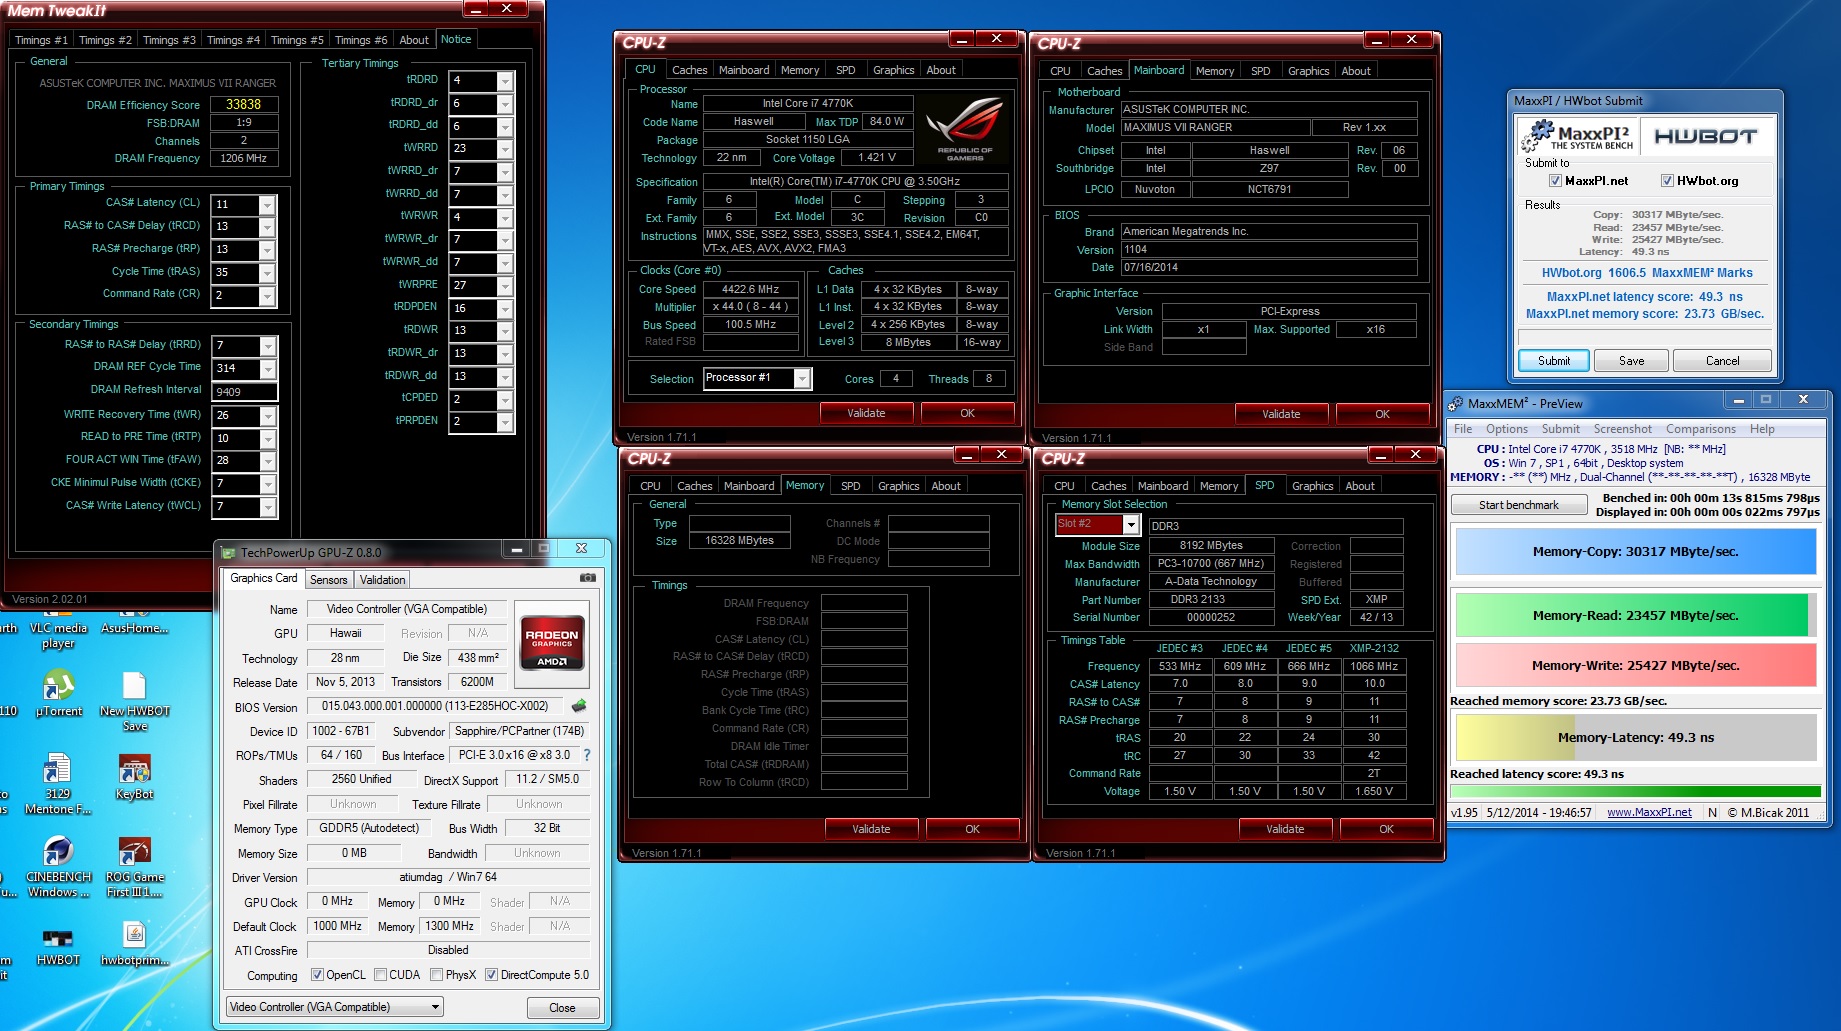Click the Memory-Copy result bar
1841x1031 pixels.
[1635, 551]
